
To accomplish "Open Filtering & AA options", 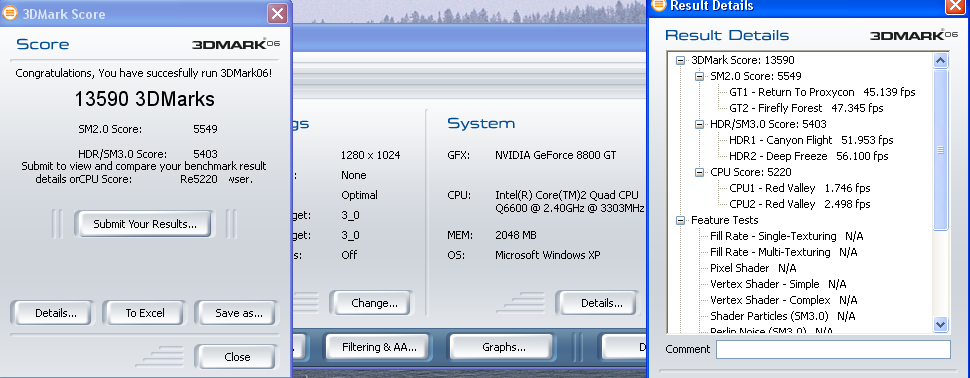I will coord(379,347).
